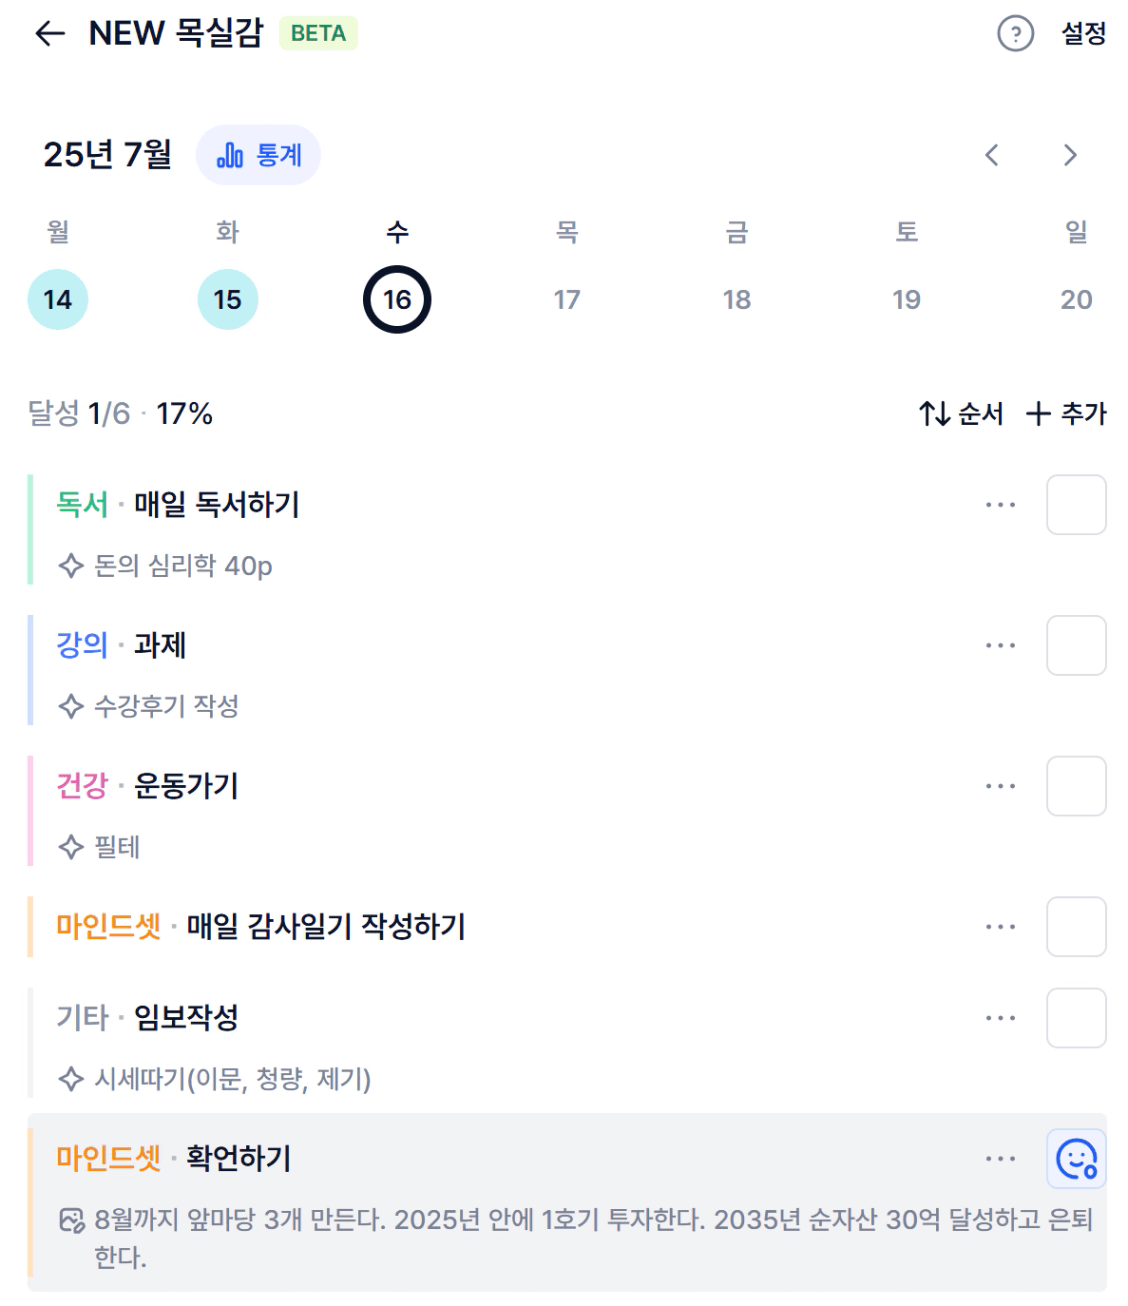This screenshot has height=1306, width=1128.
Task: Go back using the left arrow icon
Action: (x=49, y=34)
